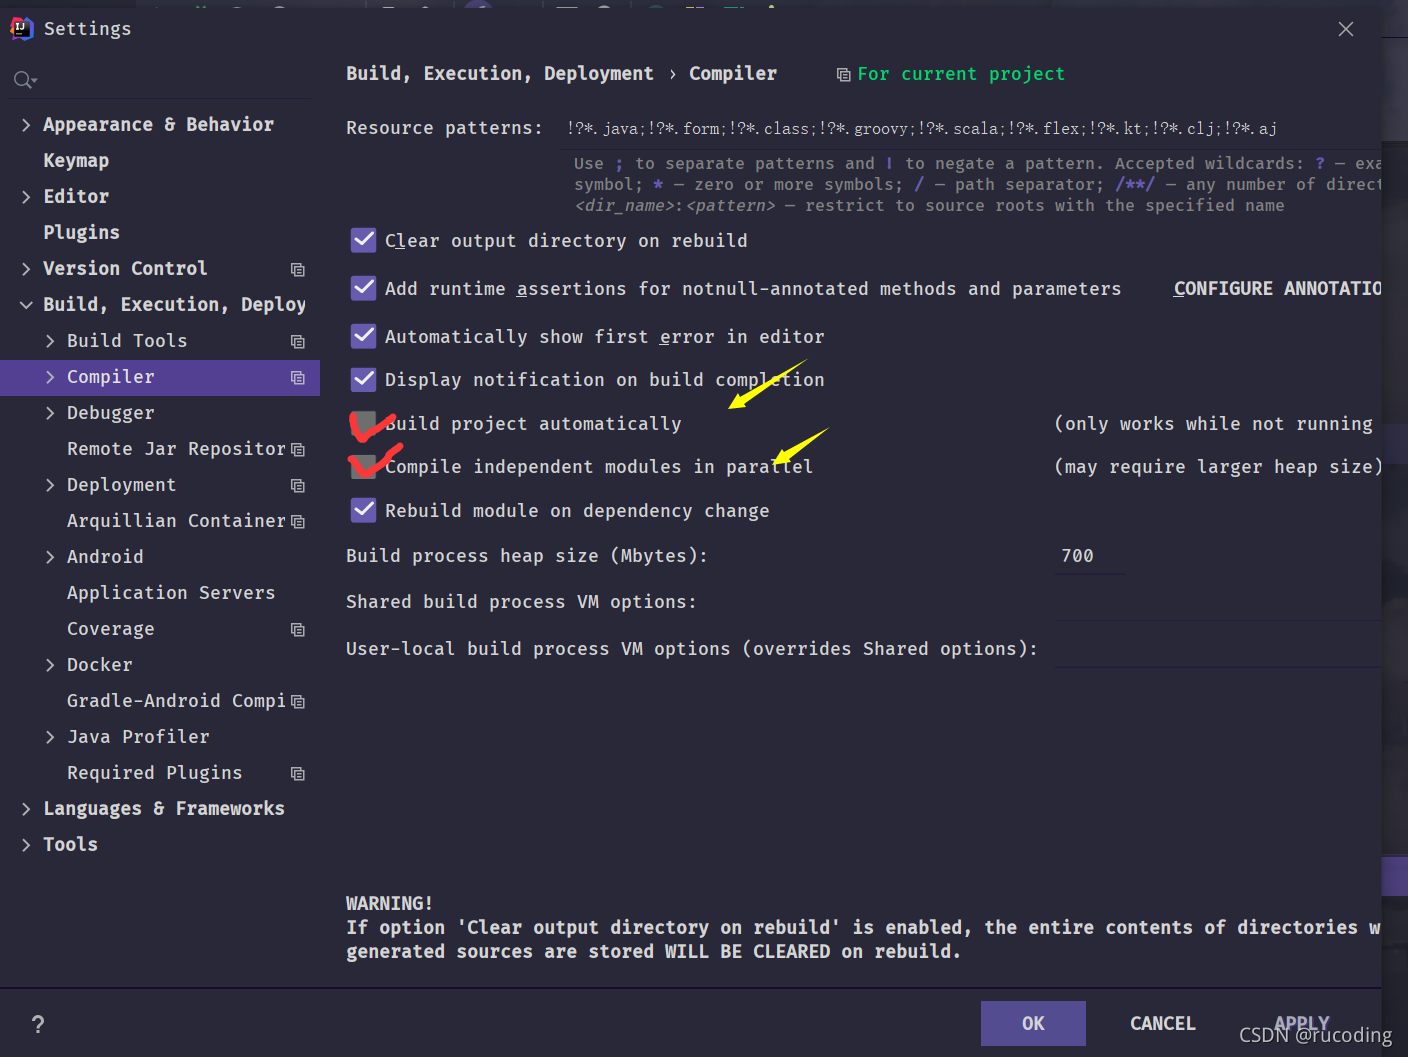Select Application Servers in the sidebar
1408x1057 pixels.
tap(171, 592)
